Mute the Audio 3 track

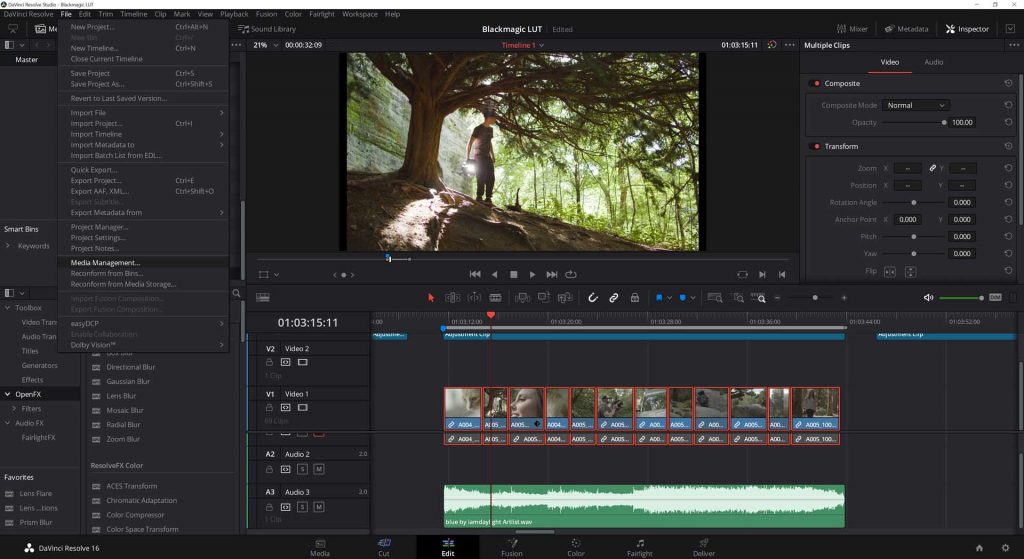tap(319, 507)
